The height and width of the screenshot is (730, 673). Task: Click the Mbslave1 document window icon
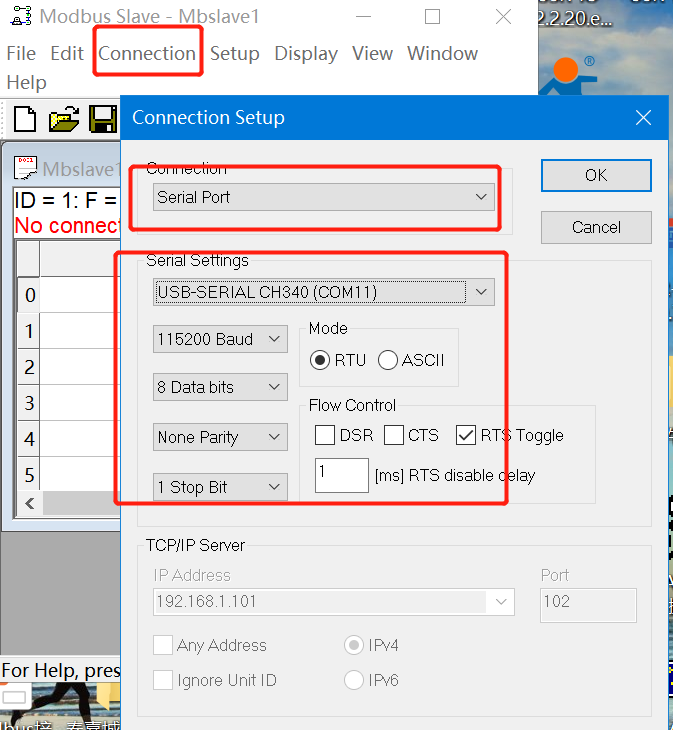click(26, 168)
